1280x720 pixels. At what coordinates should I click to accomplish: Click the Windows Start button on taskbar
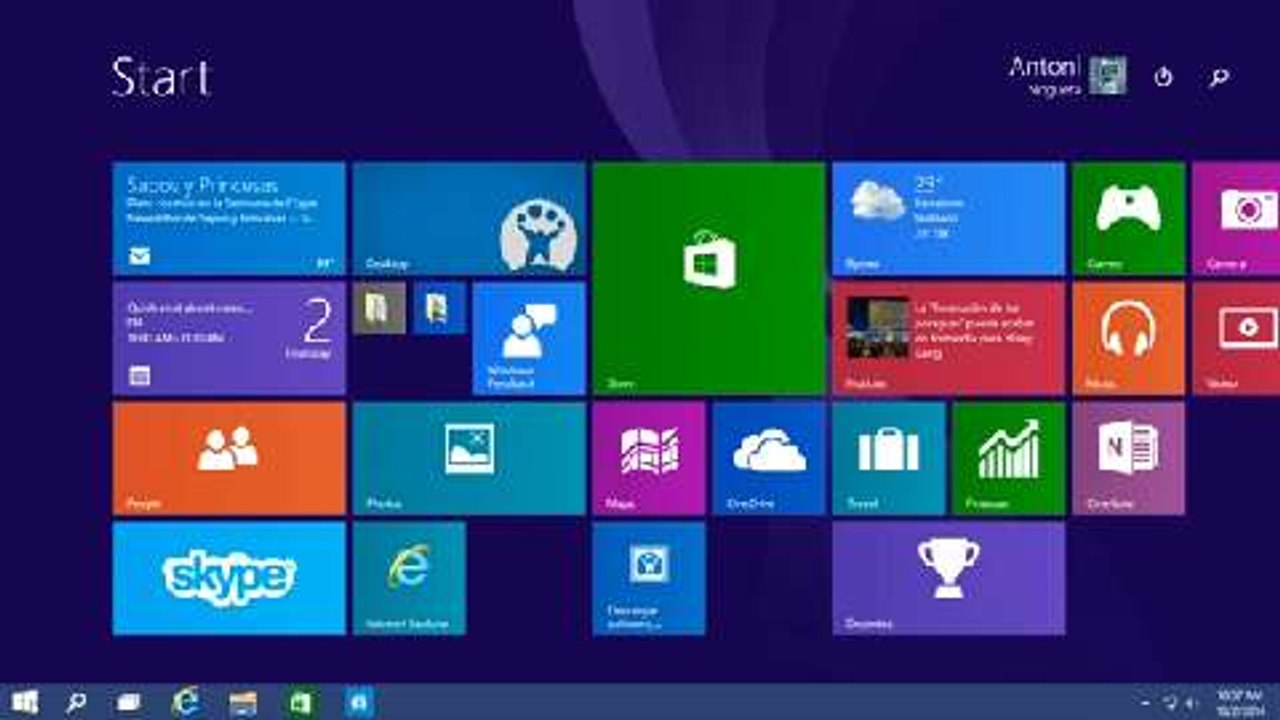[x=25, y=702]
